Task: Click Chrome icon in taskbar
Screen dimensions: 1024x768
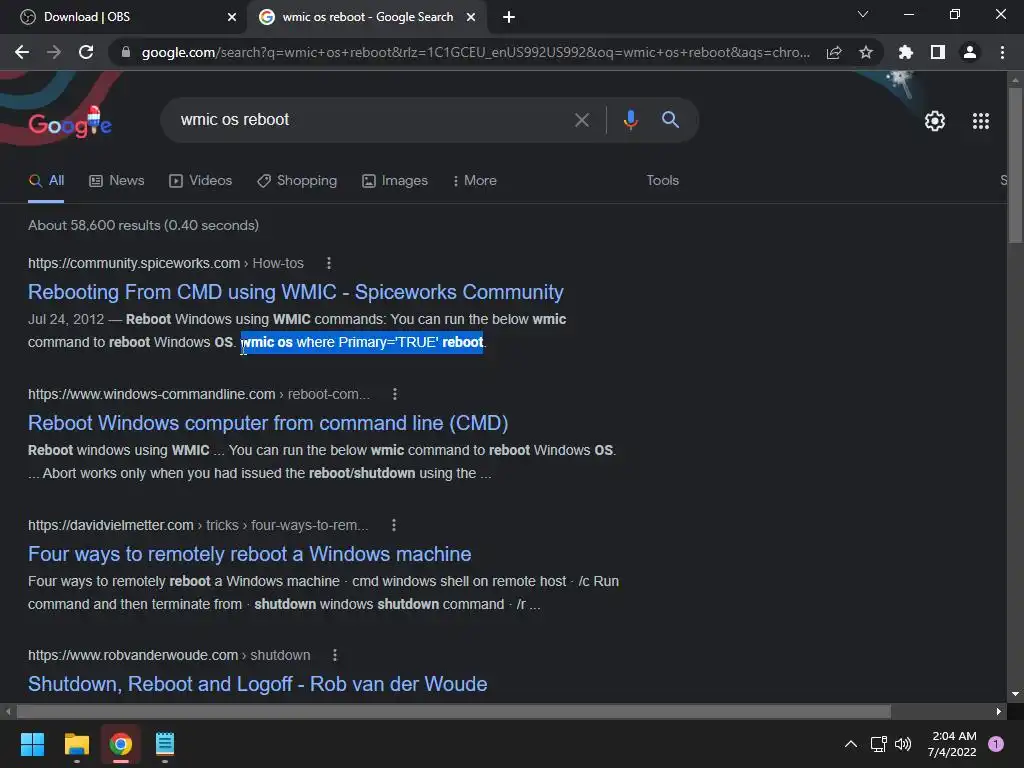Action: coord(121,744)
